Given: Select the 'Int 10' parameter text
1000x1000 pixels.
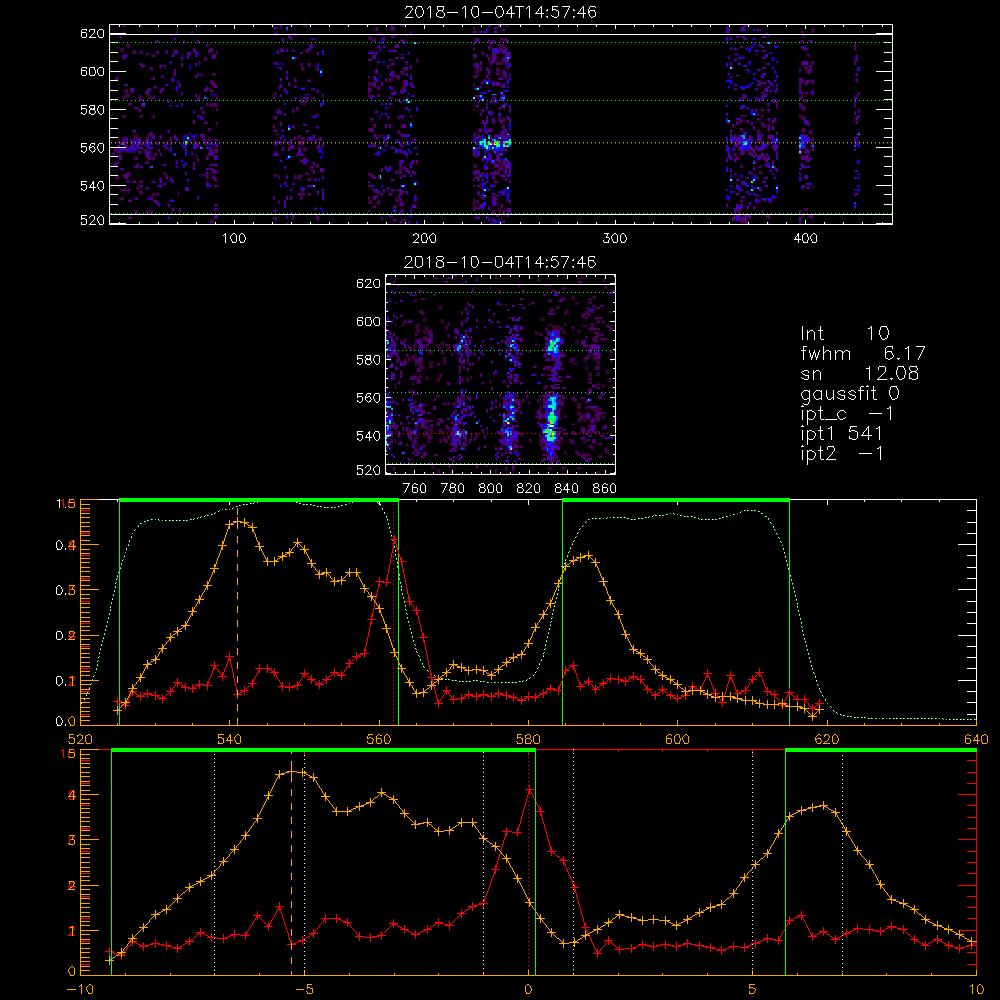Looking at the screenshot, I should [844, 334].
